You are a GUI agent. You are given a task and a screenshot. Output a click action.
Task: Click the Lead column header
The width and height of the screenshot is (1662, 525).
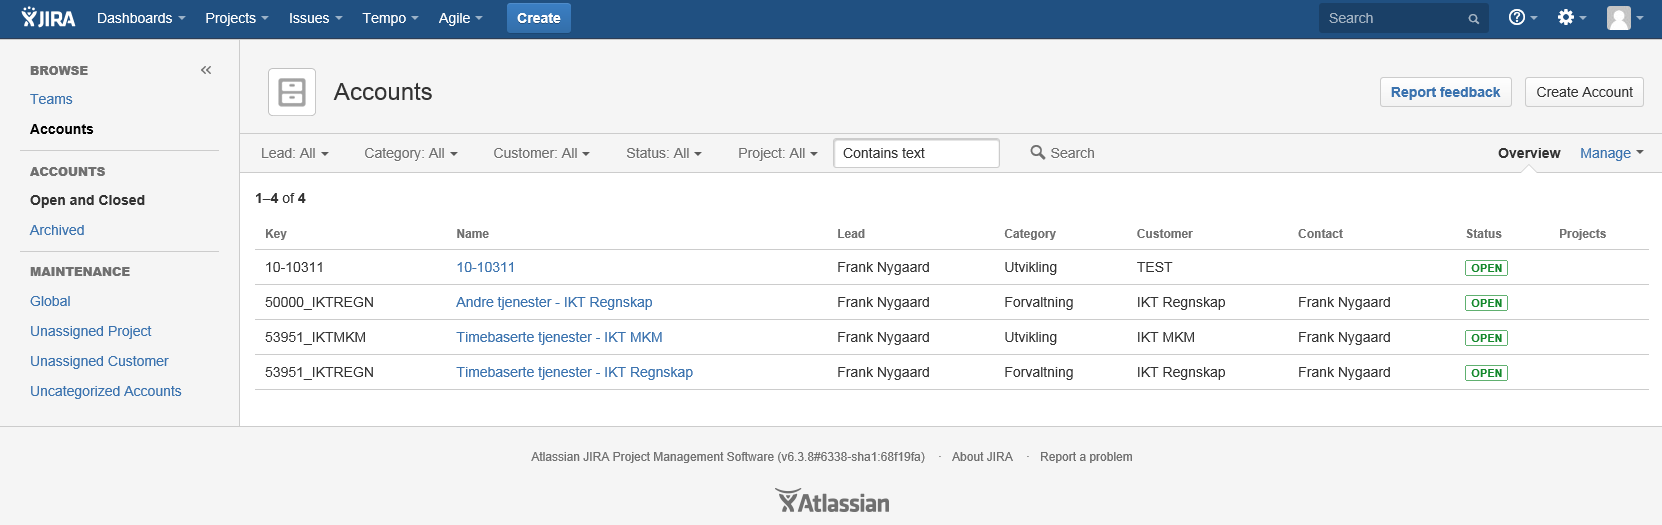[851, 234]
